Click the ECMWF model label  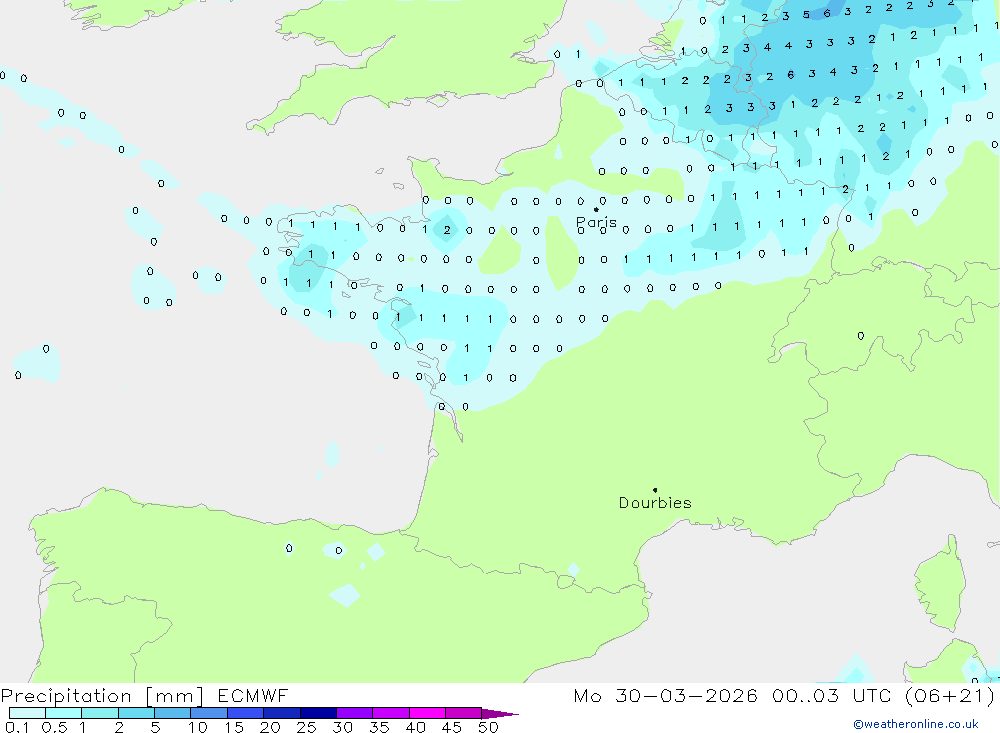pos(253,696)
